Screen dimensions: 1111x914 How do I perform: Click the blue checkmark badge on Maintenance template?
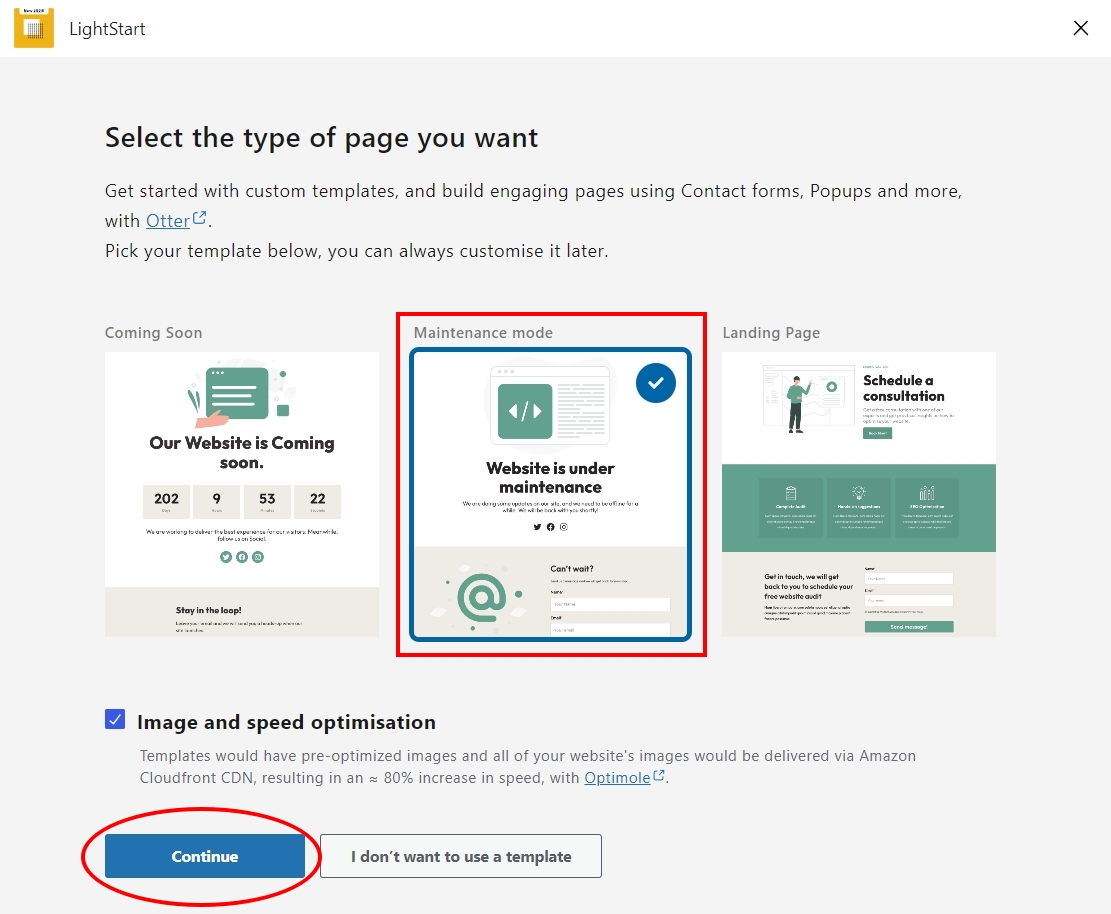coord(656,383)
